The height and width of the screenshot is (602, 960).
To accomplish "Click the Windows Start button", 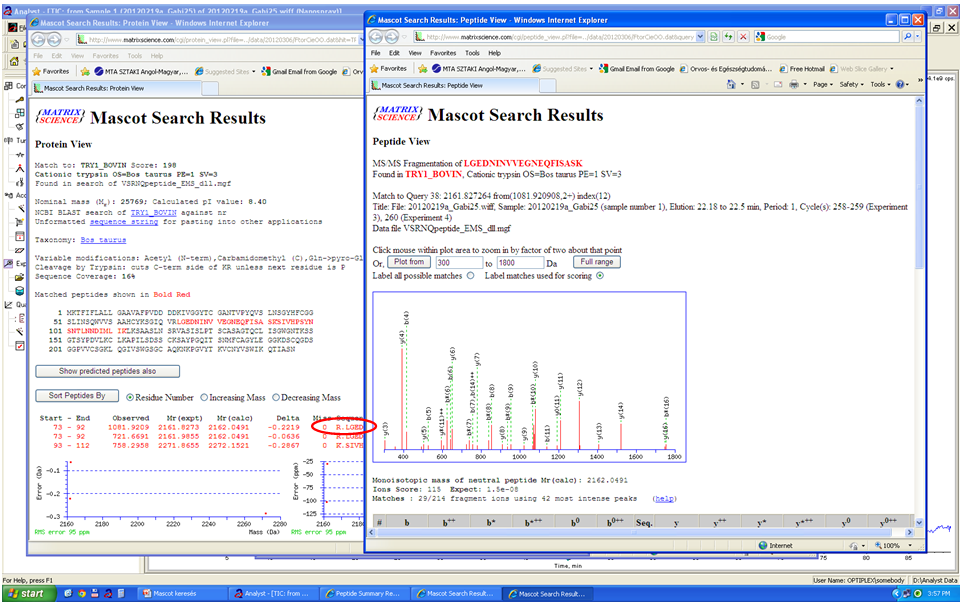I will [x=29, y=593].
